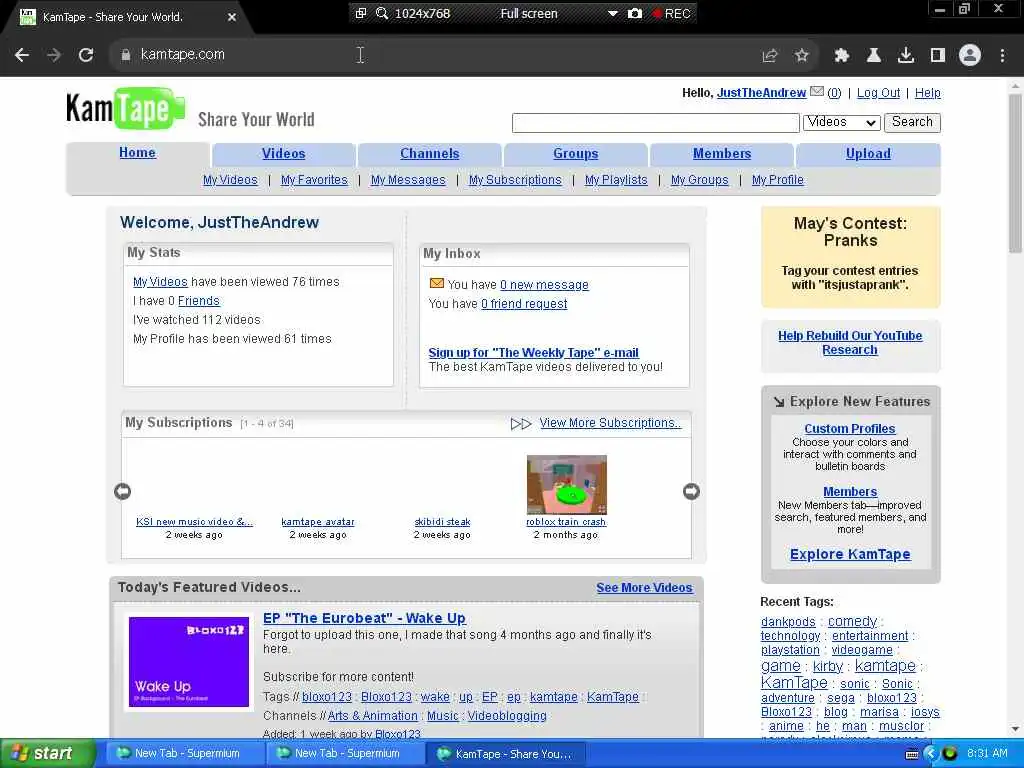Click the envelope icon next to JustTheAndrew
This screenshot has width=1024, height=768.
click(816, 91)
